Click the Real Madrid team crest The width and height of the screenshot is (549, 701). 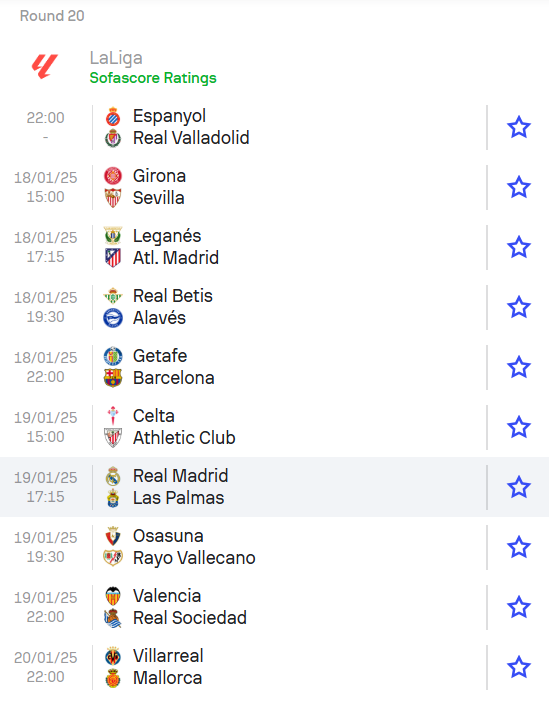click(x=113, y=476)
